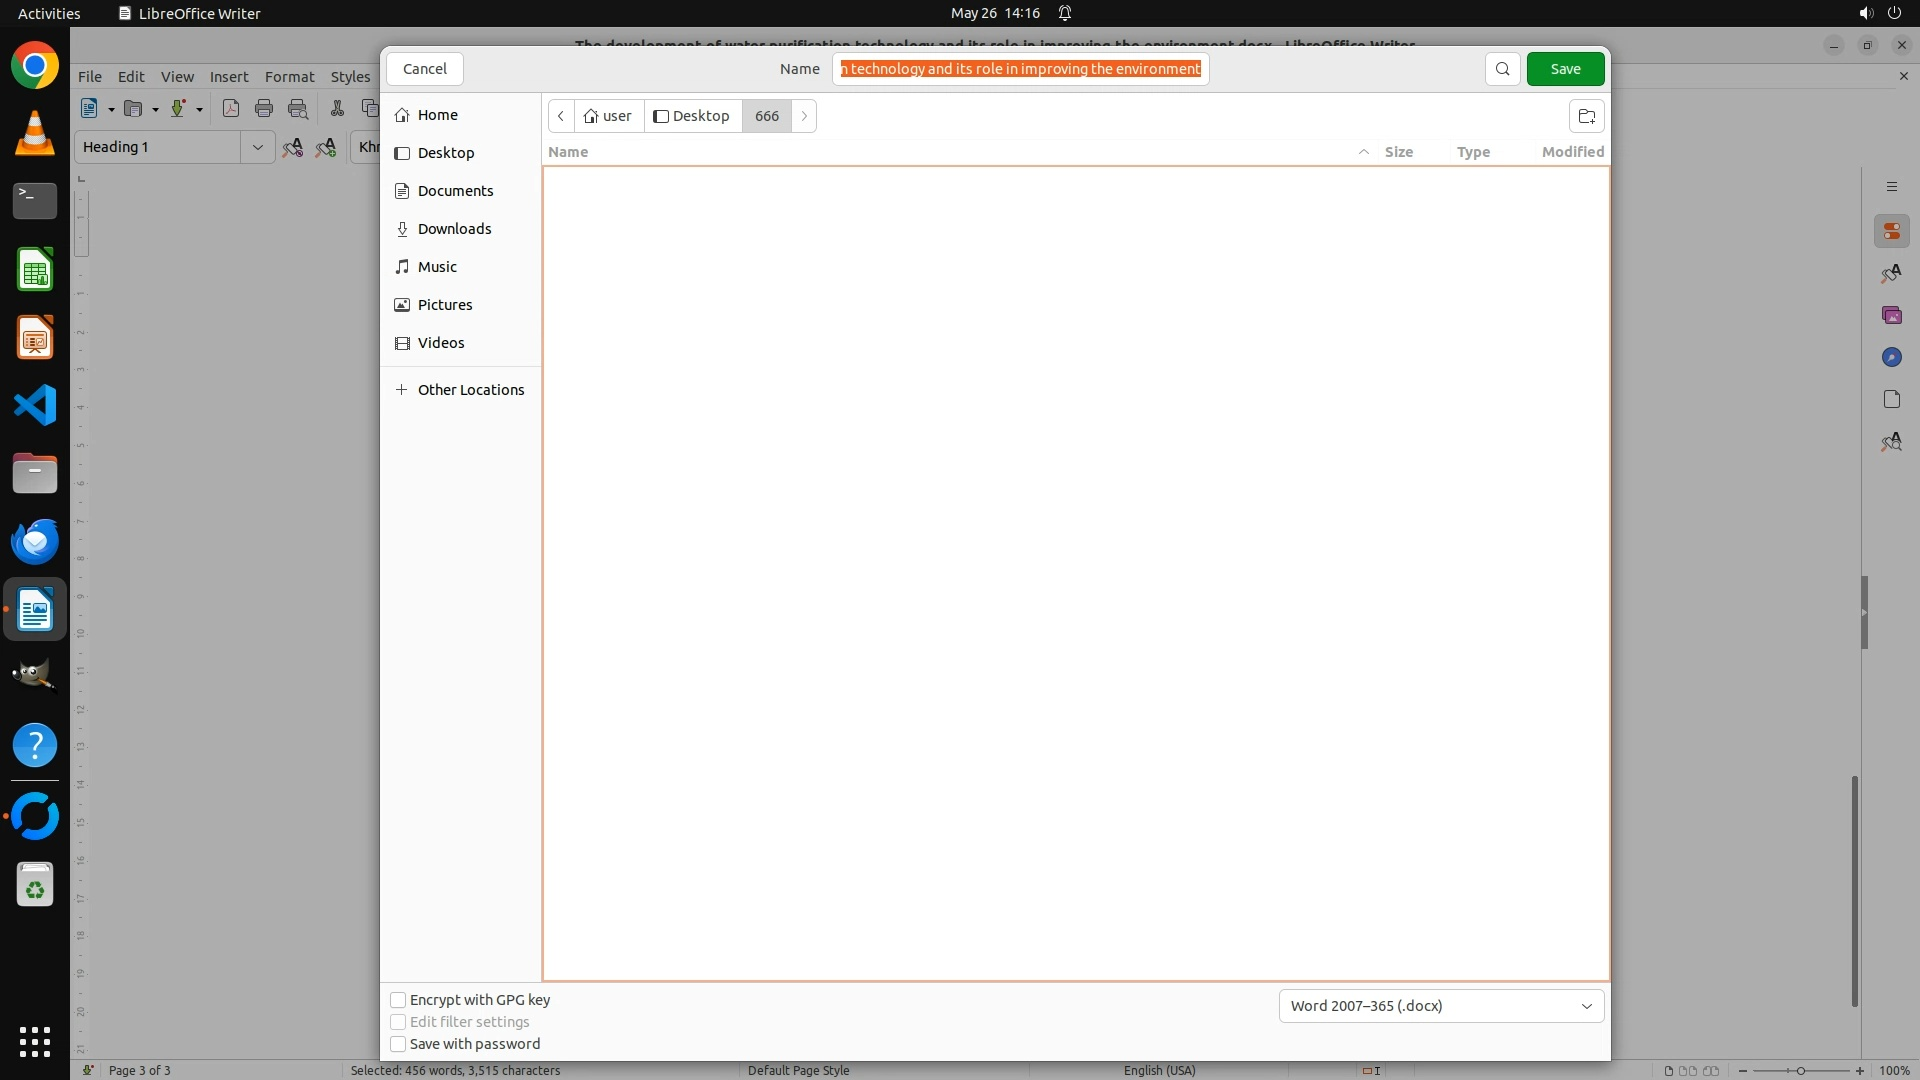
Task: Open sidebar Navigator compass icon
Action: click(x=1891, y=357)
